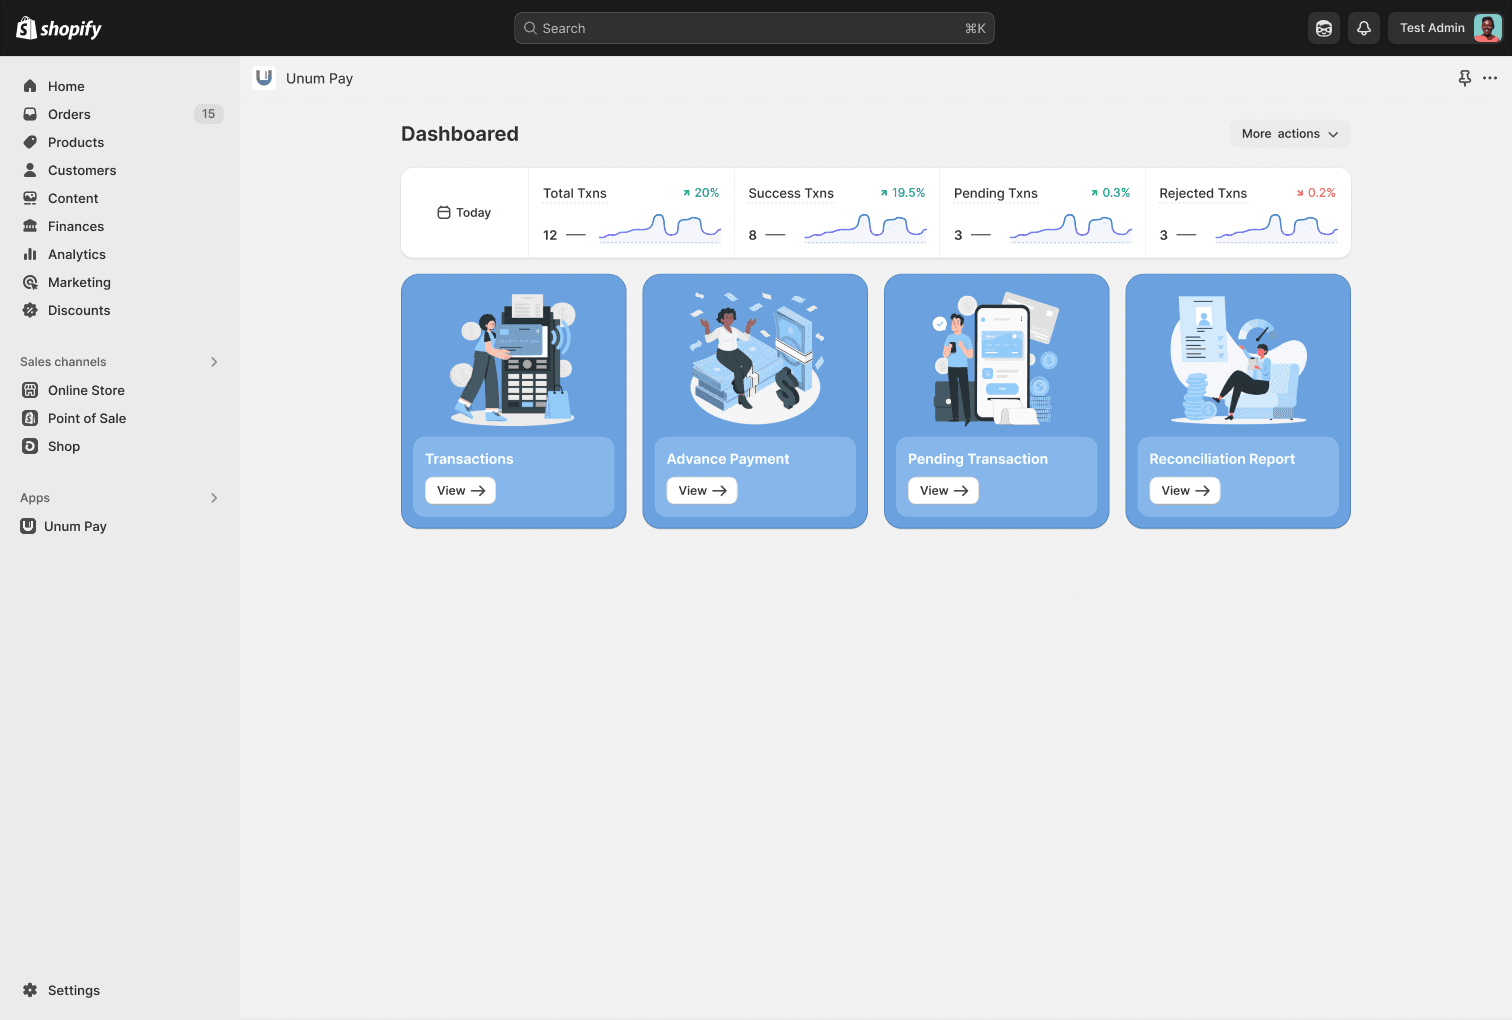Click the Test Admin avatar
The width and height of the screenshot is (1512, 1020).
[x=1487, y=28]
